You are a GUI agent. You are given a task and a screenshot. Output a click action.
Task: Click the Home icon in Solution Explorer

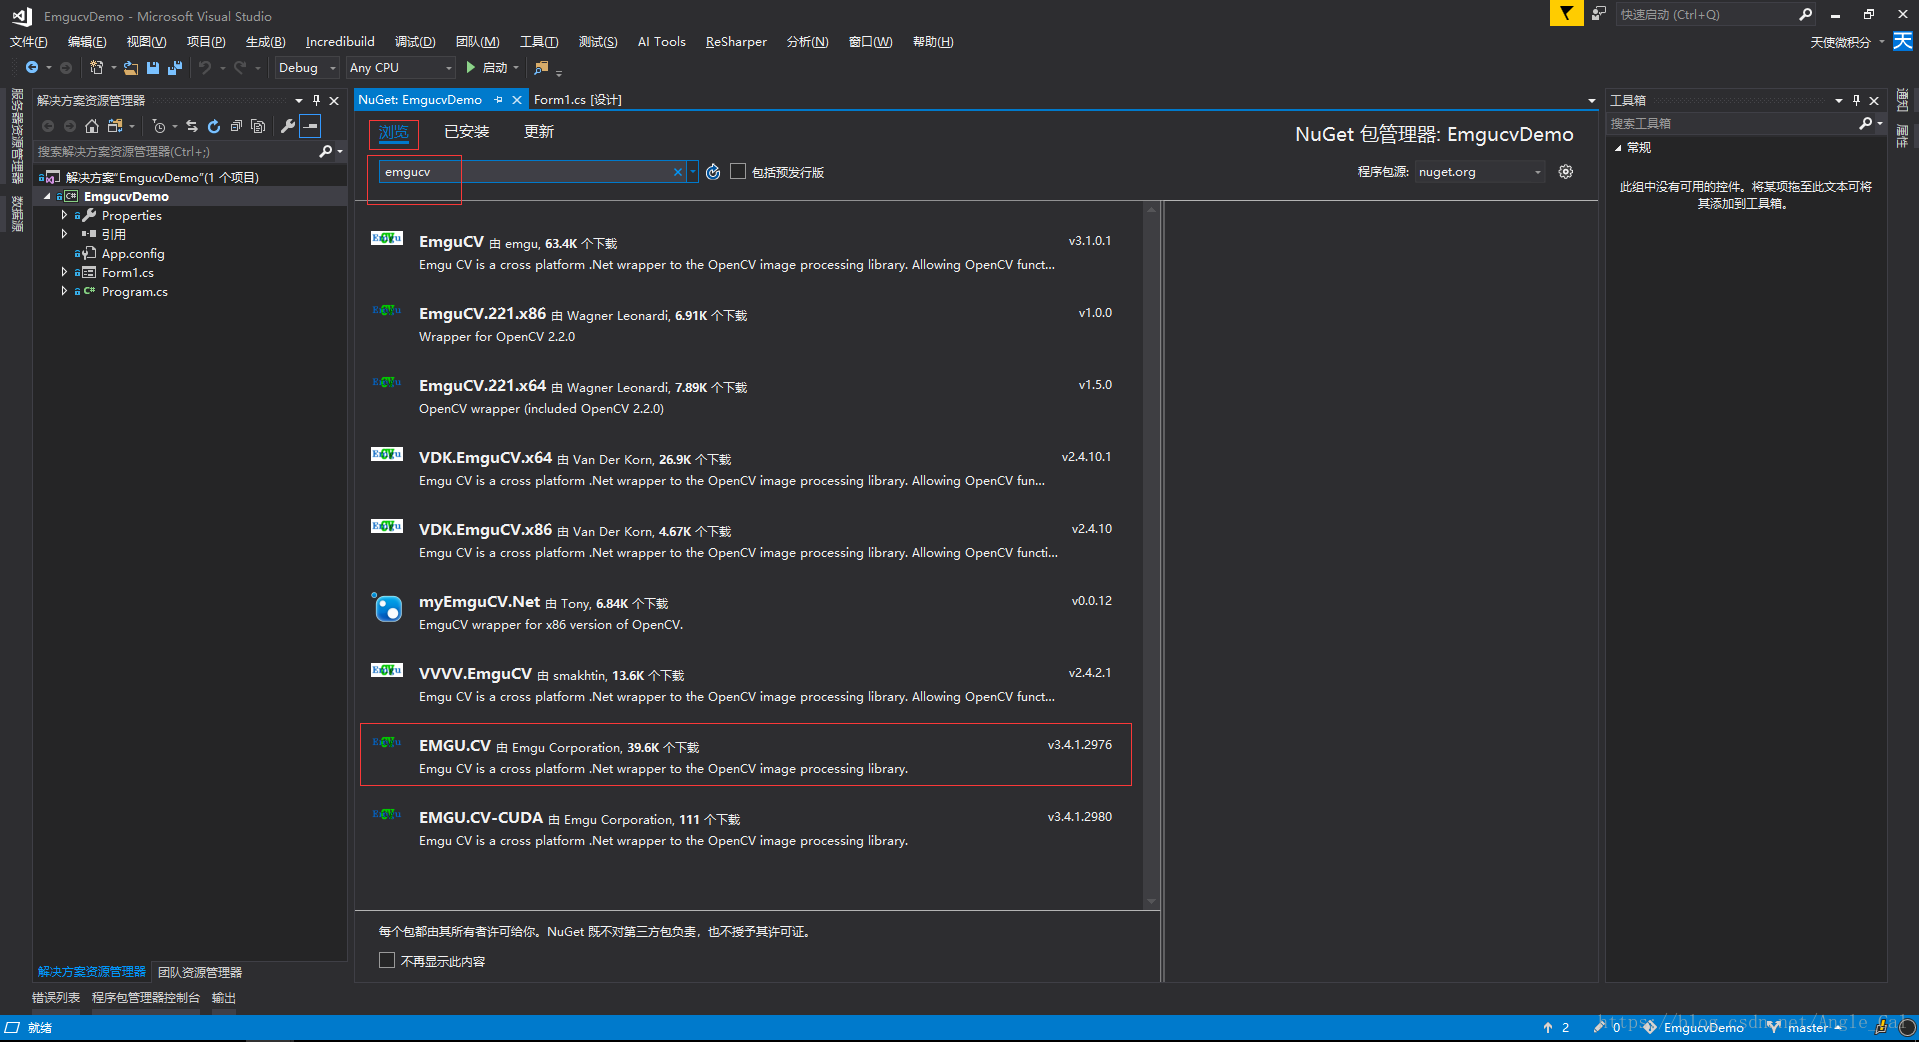tap(92, 126)
